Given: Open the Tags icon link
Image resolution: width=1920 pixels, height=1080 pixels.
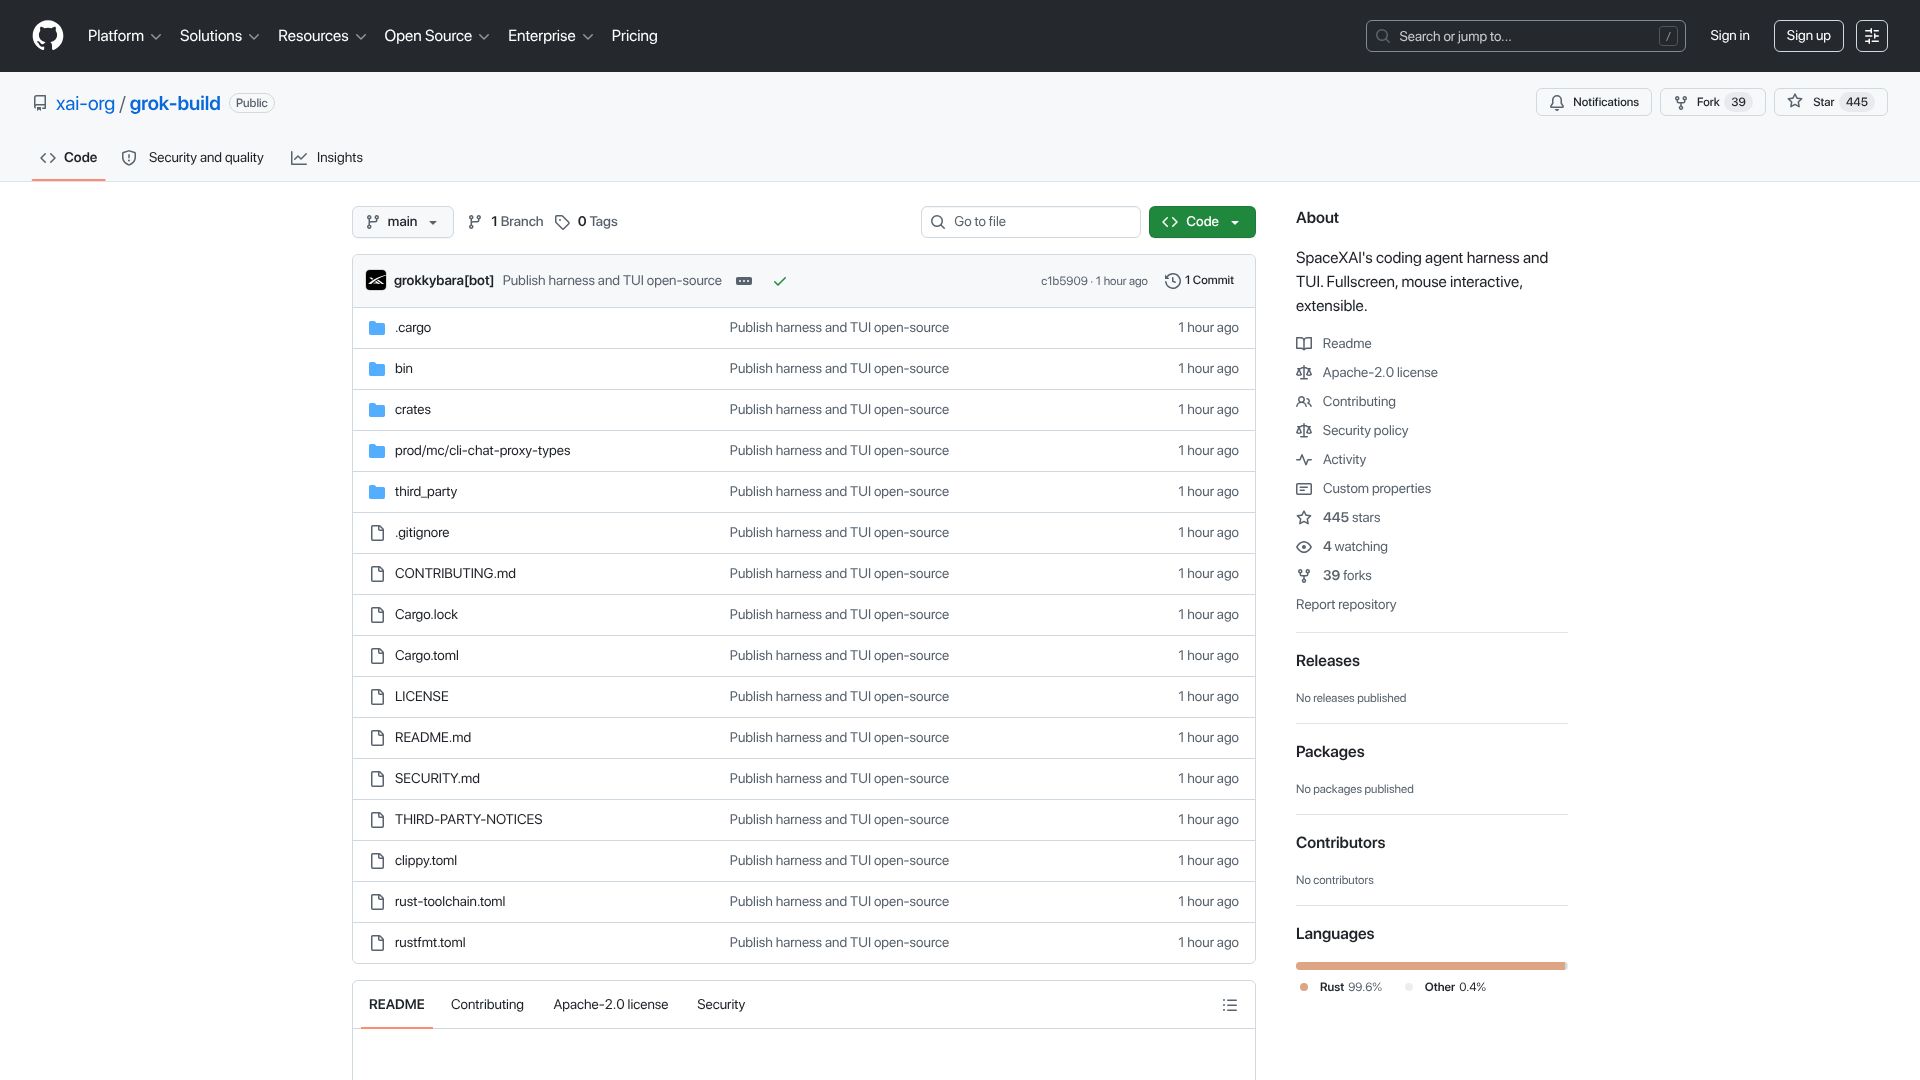Looking at the screenshot, I should [562, 222].
